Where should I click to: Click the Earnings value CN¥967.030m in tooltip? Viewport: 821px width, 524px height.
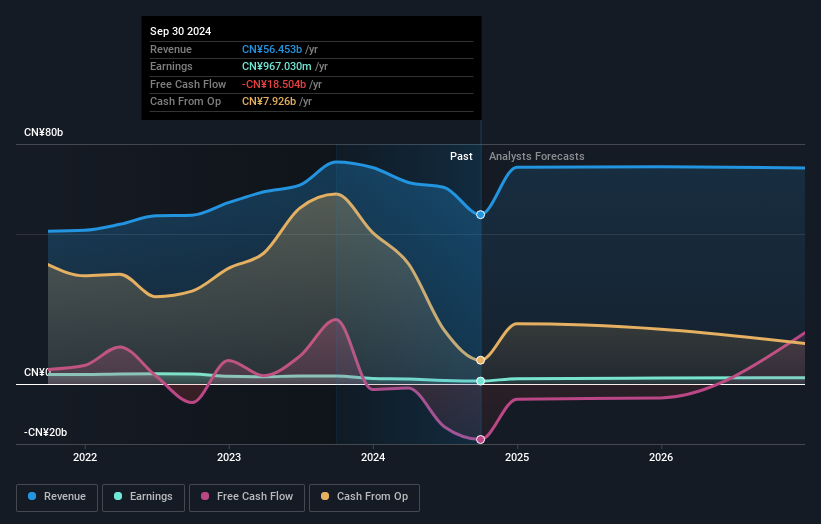tap(276, 66)
